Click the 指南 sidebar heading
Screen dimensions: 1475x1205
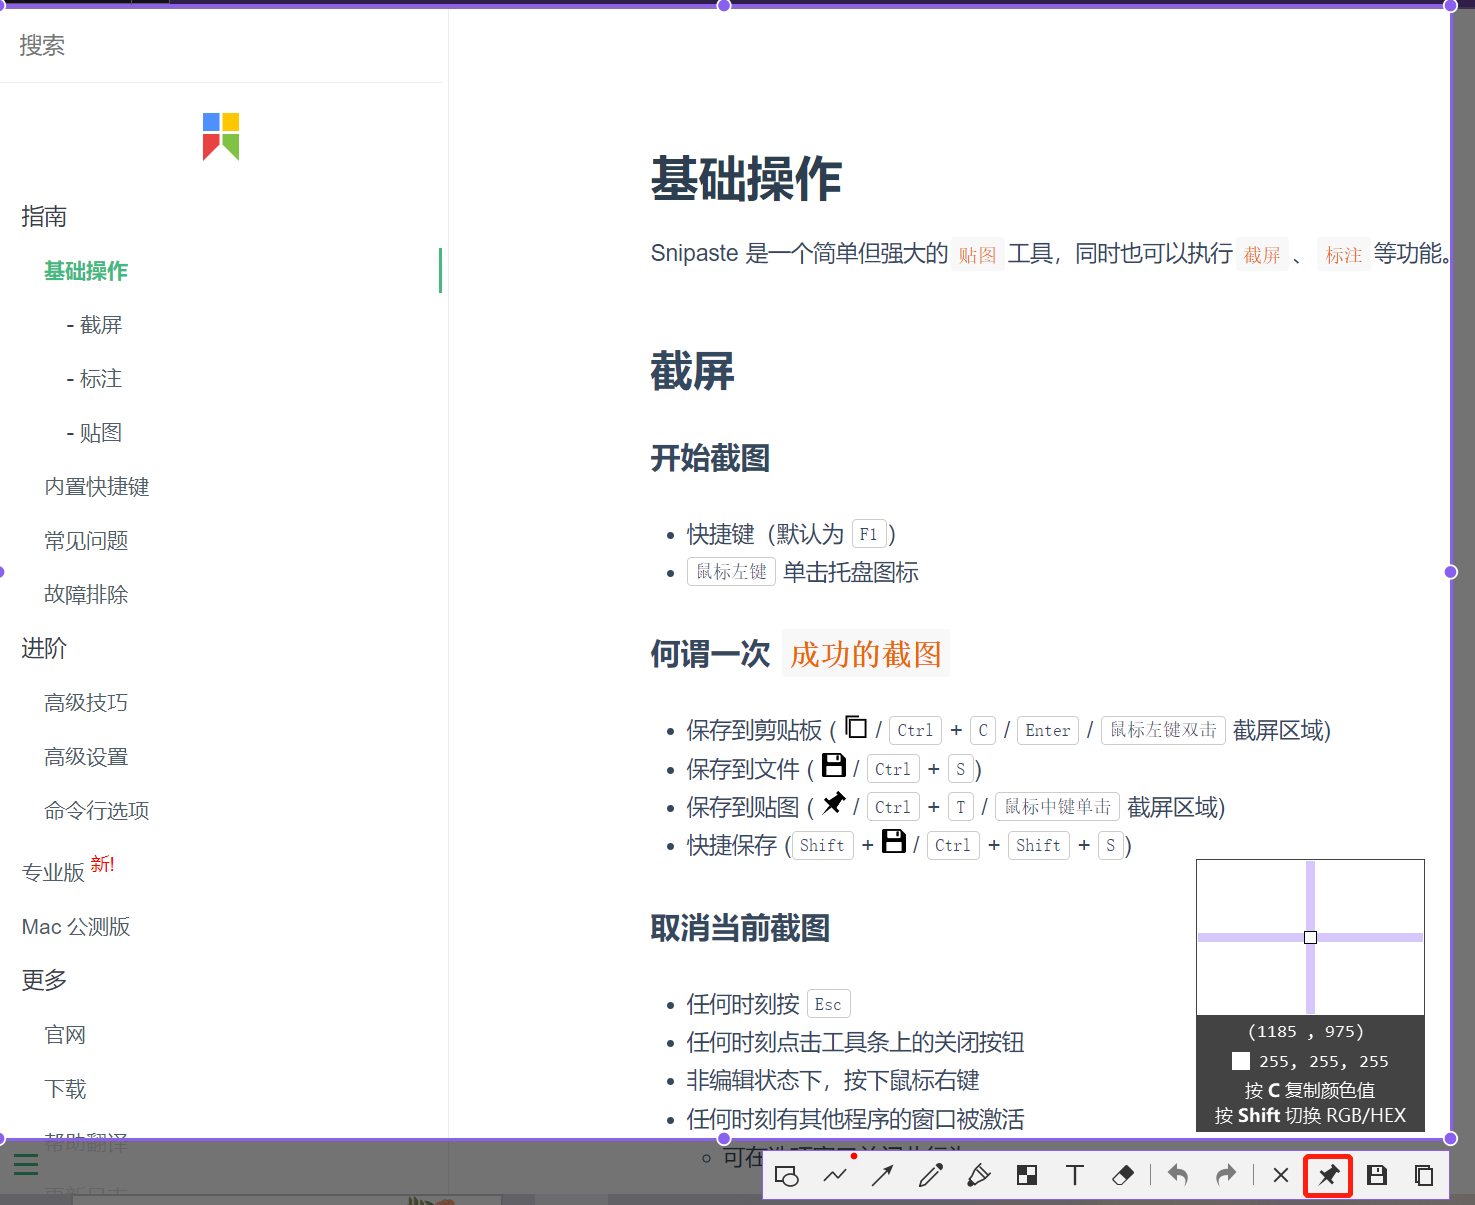point(44,216)
